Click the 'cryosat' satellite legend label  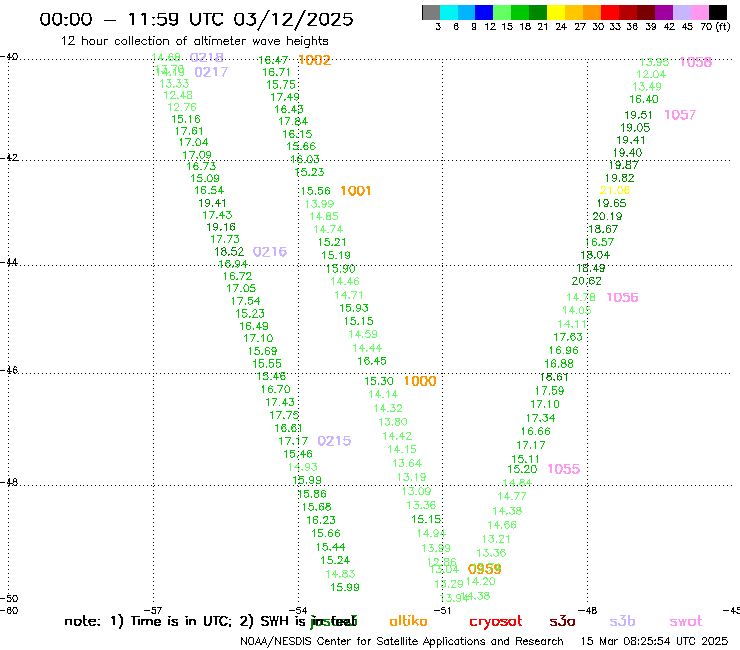496,622
